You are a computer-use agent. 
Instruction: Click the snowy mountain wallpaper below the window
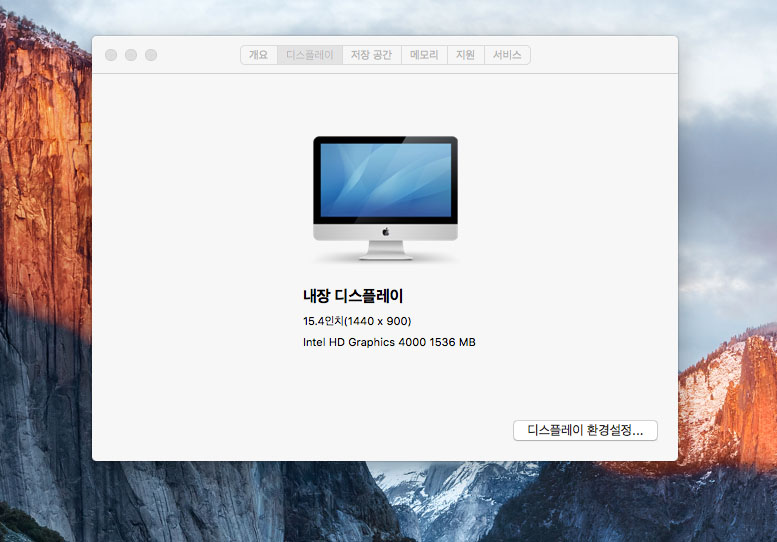pos(440,500)
